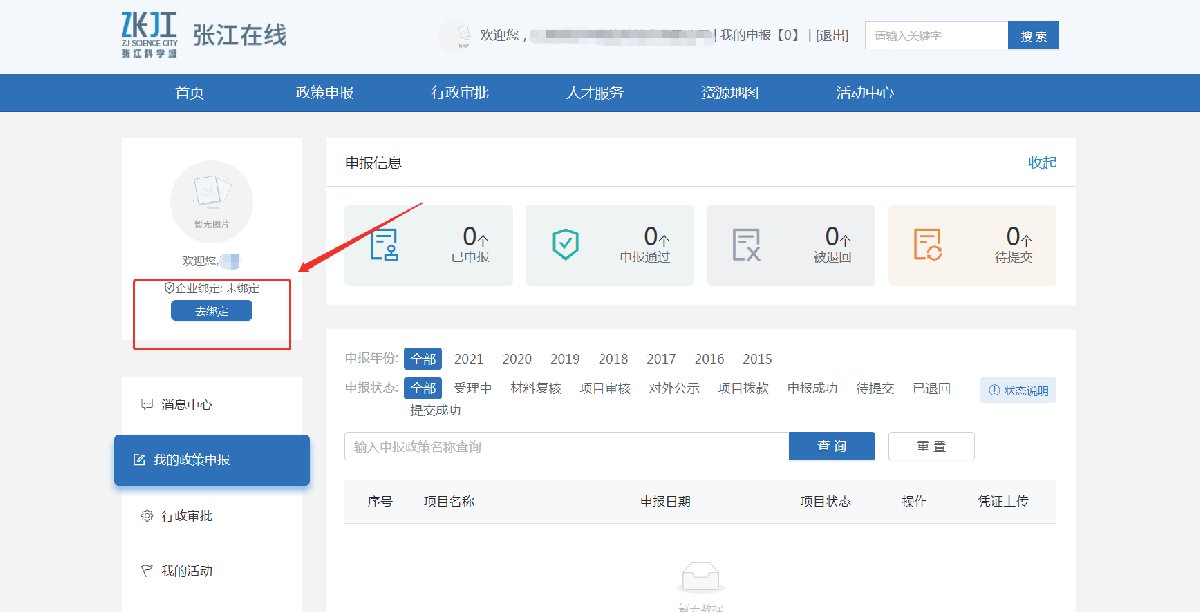1200x612 pixels.
Task: Click the 我的政策申报 edit icon
Action: tap(141, 461)
